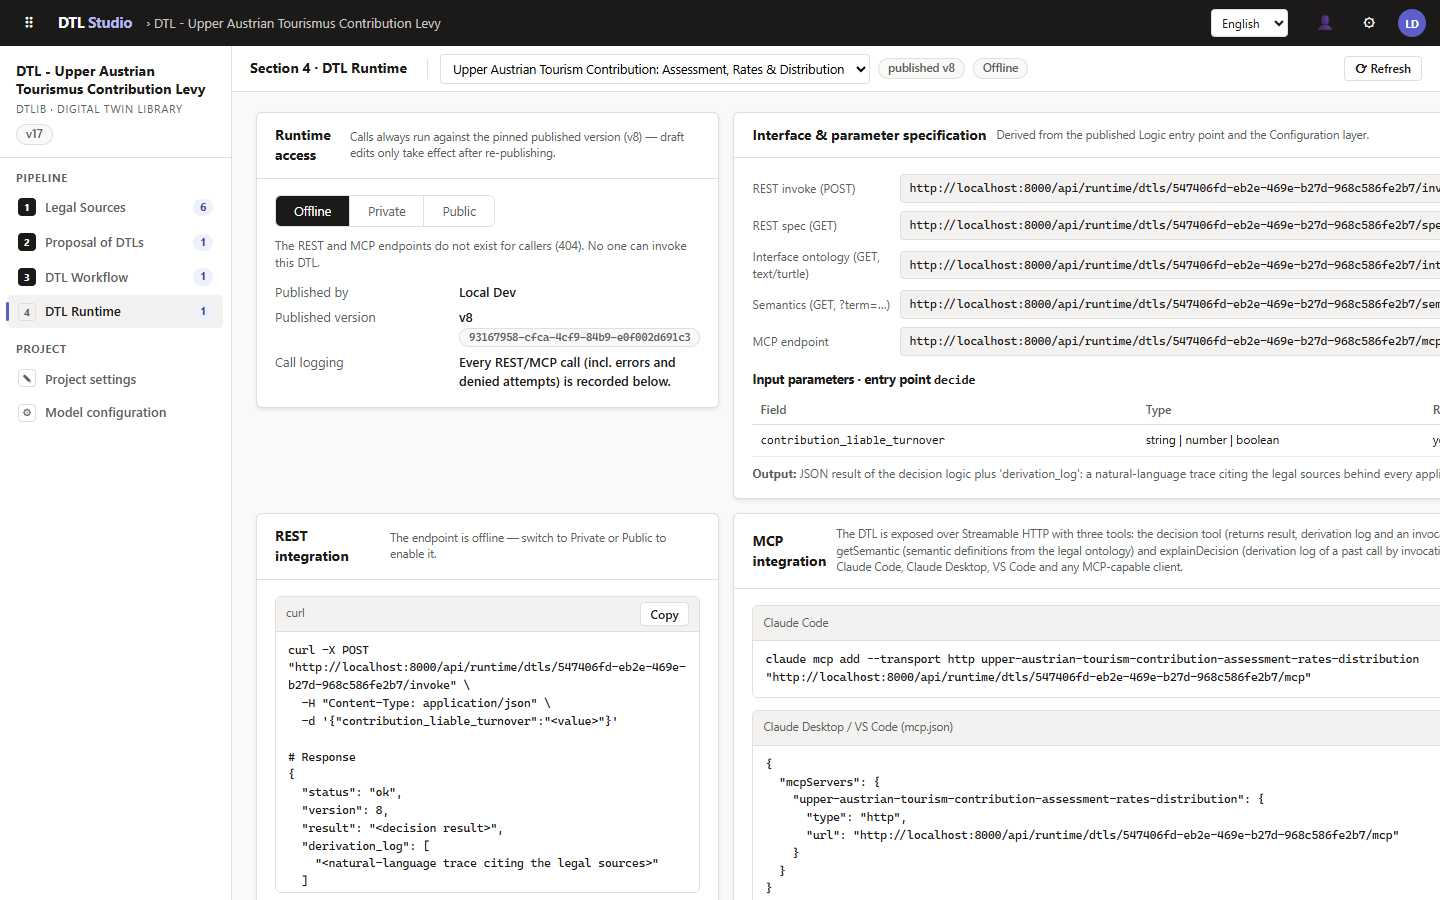Open DTL Runtime pipeline step
The image size is (1440, 900).
(x=115, y=312)
